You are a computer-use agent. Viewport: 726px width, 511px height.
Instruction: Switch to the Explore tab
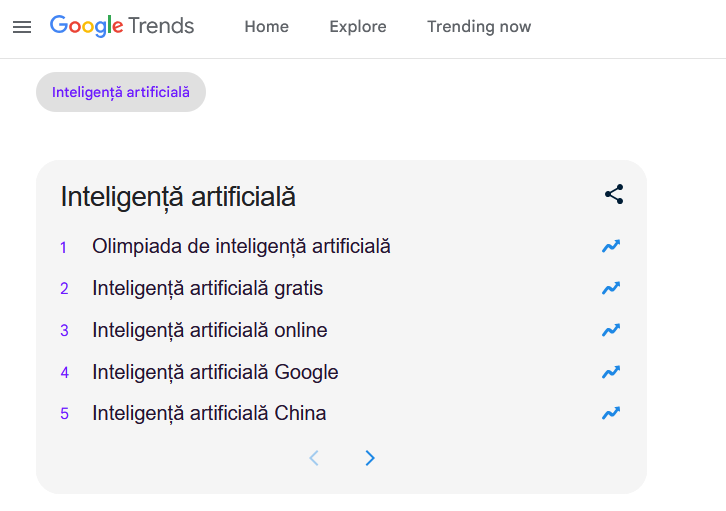pos(358,27)
